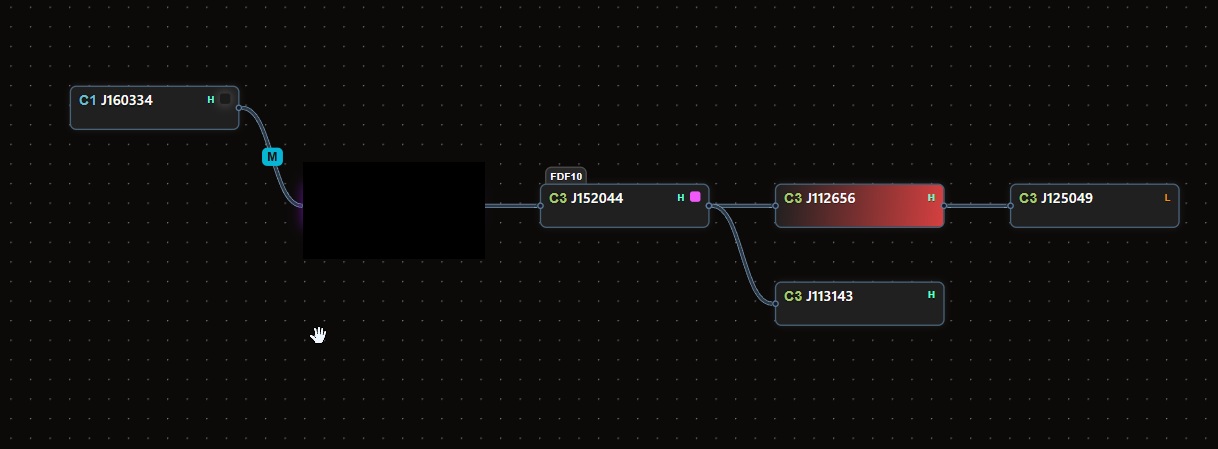This screenshot has height=449, width=1218.
Task: Click the input handle on J152044's left edge
Action: (x=540, y=205)
